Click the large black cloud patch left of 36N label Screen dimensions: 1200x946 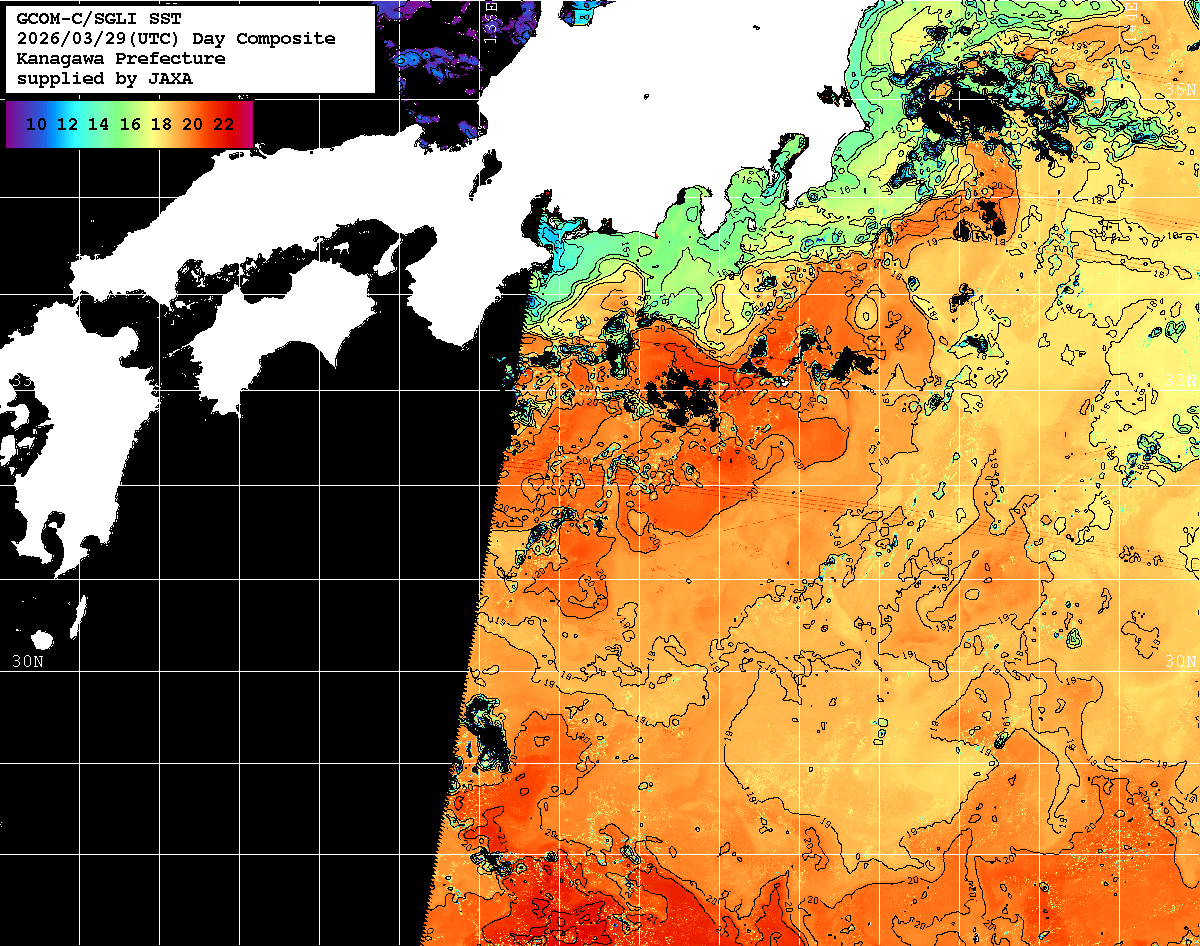[950, 105]
